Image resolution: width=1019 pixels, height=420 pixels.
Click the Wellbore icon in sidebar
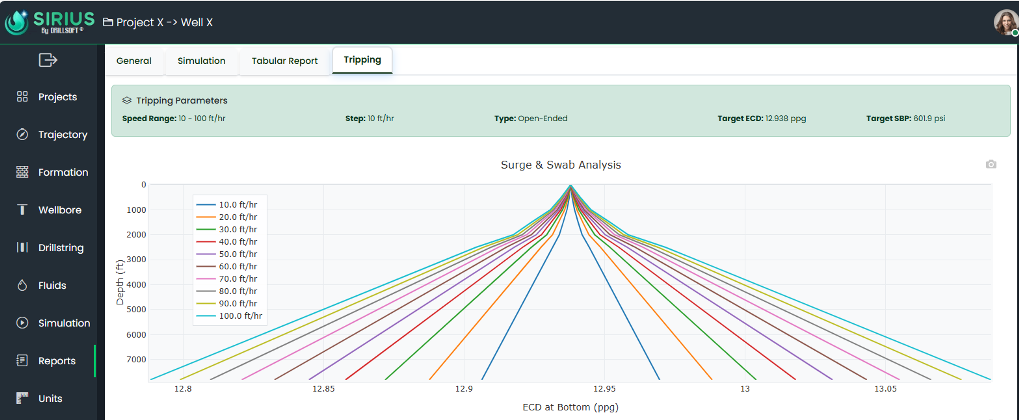click(22, 210)
